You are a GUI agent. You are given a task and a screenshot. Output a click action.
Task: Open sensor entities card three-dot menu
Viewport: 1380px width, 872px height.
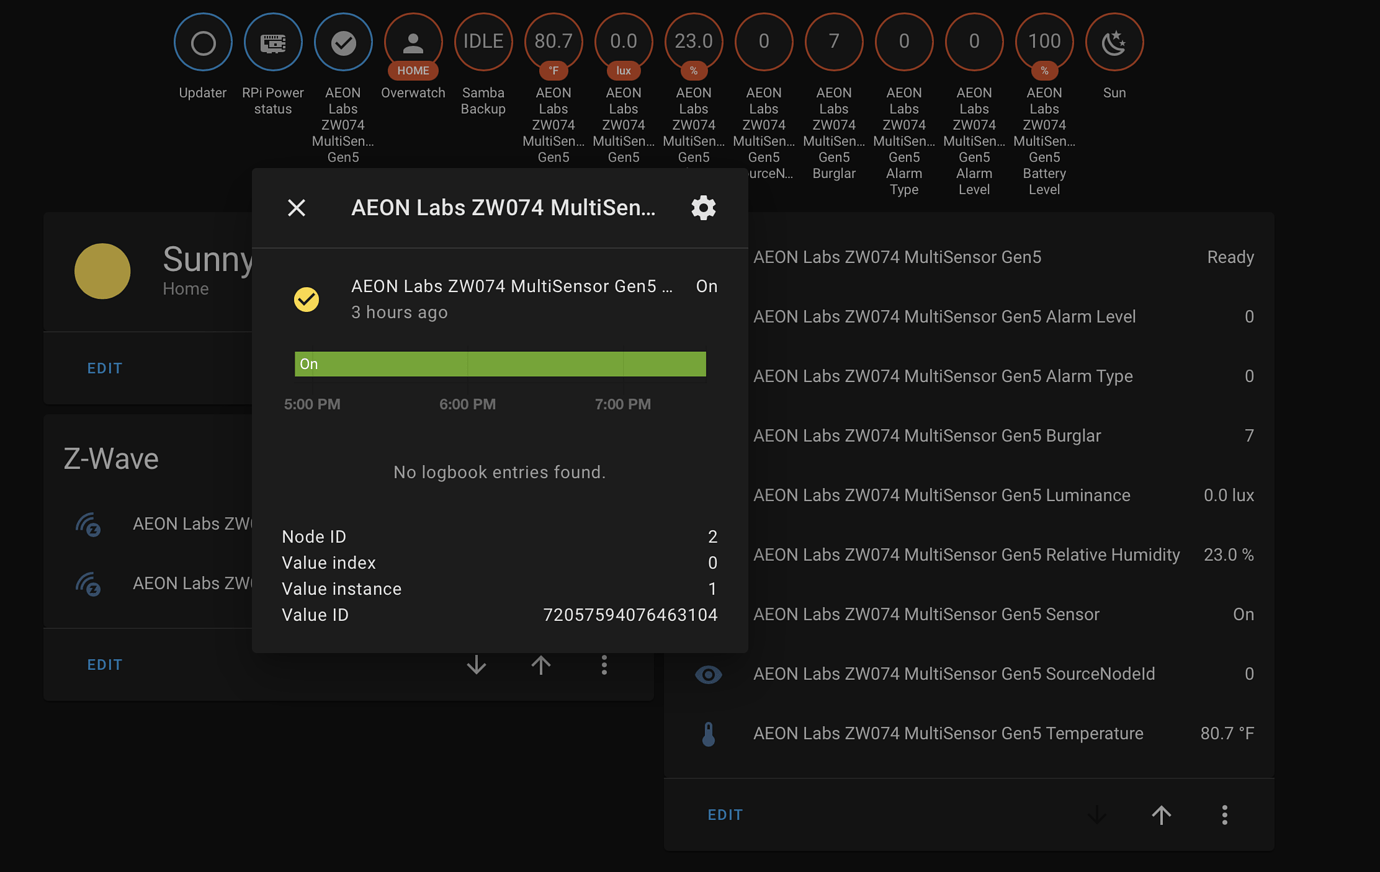pyautogui.click(x=1225, y=815)
